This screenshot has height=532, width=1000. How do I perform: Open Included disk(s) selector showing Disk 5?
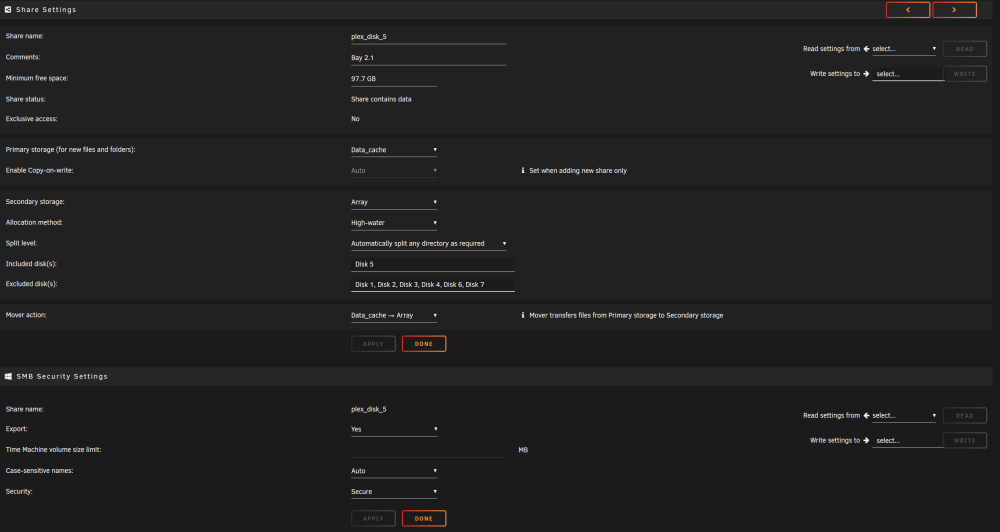[433, 264]
